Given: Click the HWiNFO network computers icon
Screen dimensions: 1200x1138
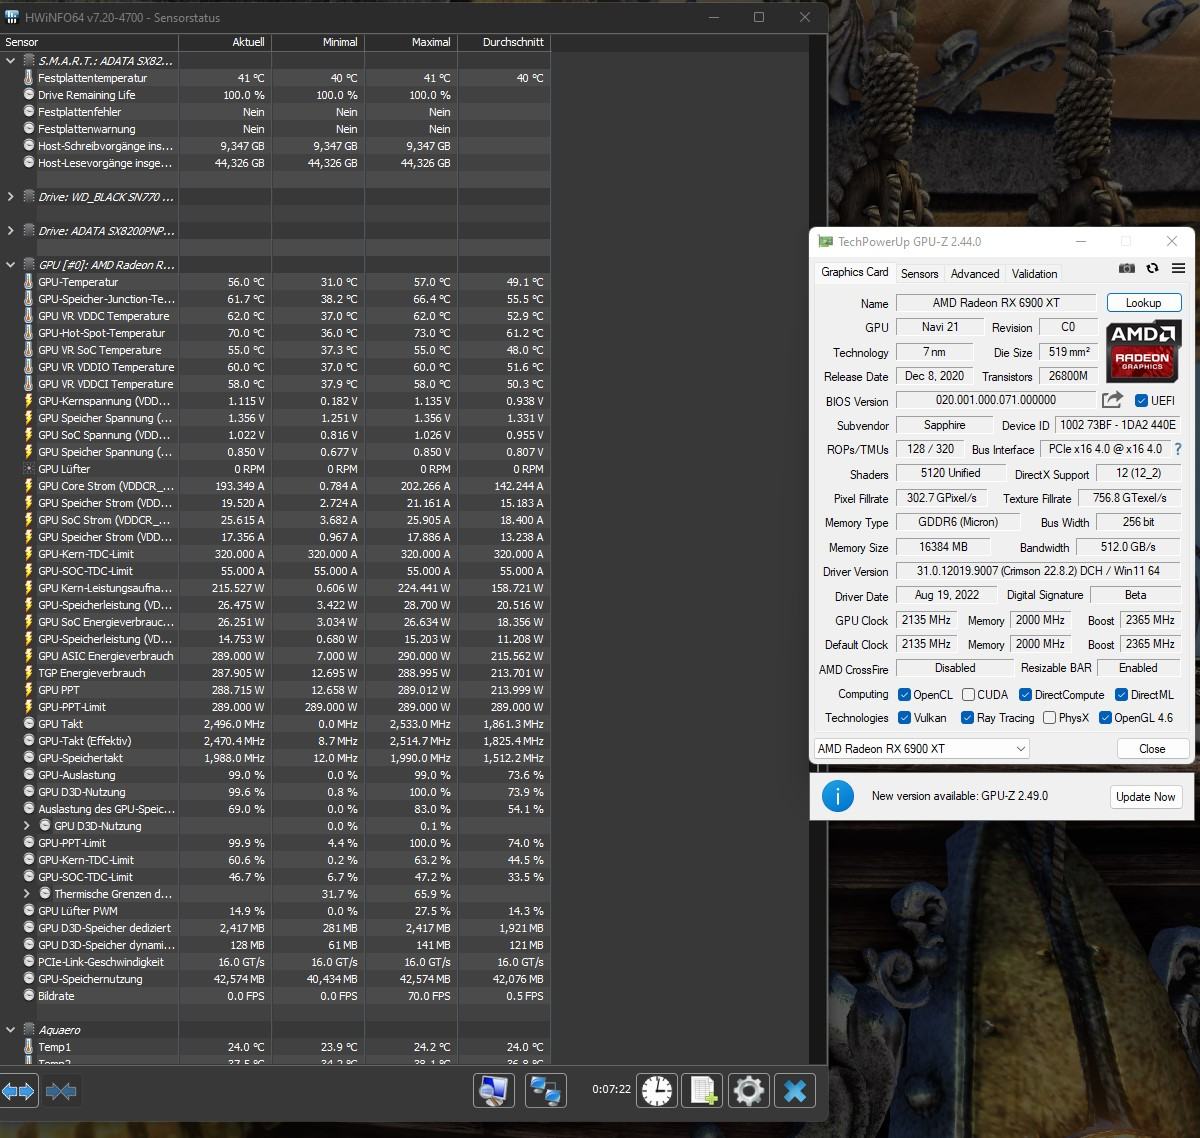Looking at the screenshot, I should (545, 1090).
